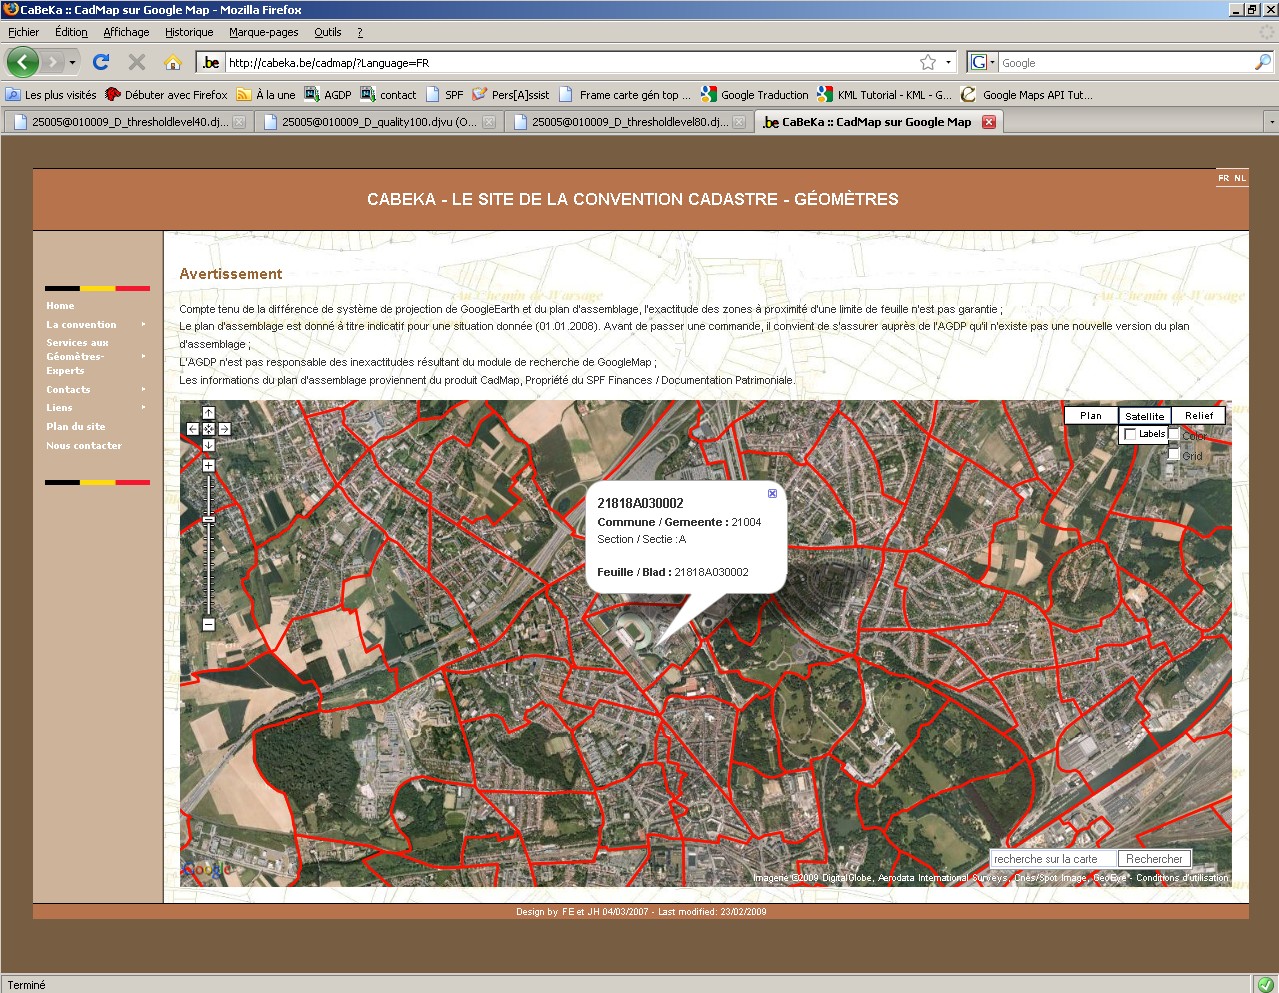1279x993 pixels.
Task: Open Plan du site link
Action: click(75, 426)
